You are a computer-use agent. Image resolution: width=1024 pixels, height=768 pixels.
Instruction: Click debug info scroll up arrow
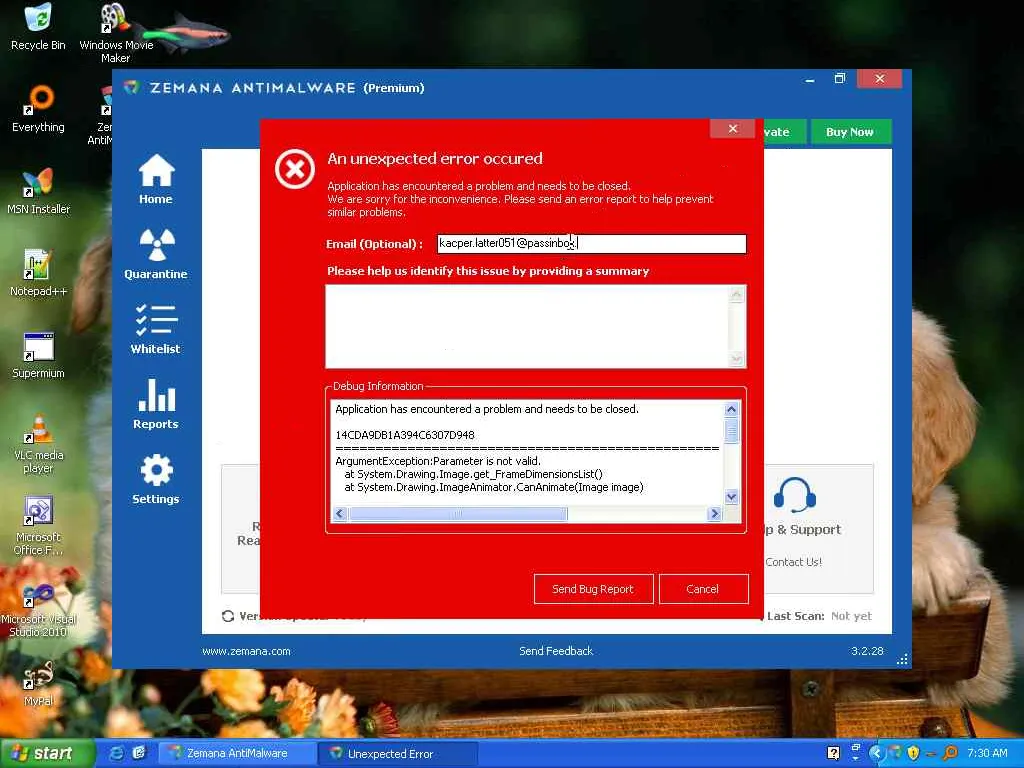731,409
